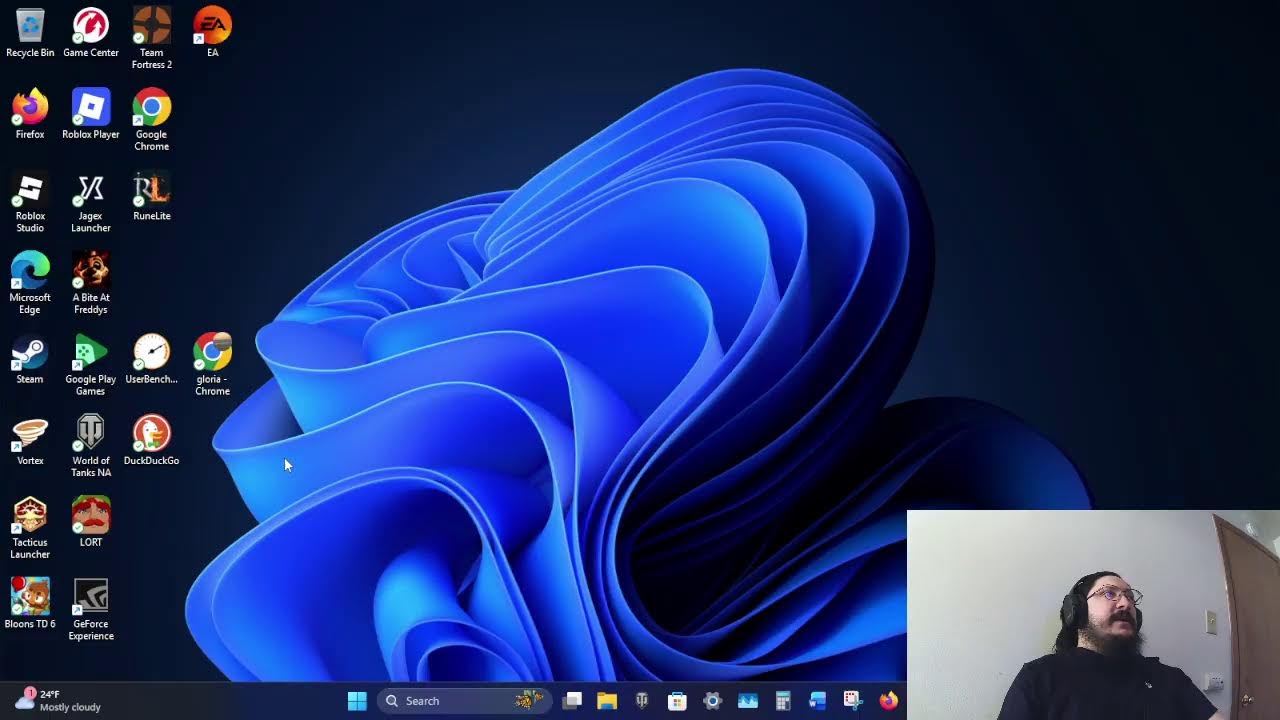Screen dimensions: 1280x720
Task: Open Snipping Tool from the taskbar
Action: click(852, 701)
